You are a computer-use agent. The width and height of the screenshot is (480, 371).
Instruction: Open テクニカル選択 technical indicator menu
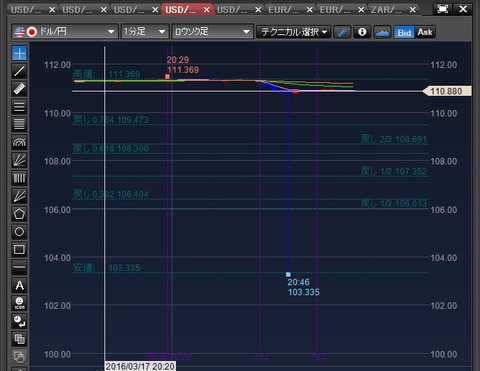pyautogui.click(x=293, y=32)
